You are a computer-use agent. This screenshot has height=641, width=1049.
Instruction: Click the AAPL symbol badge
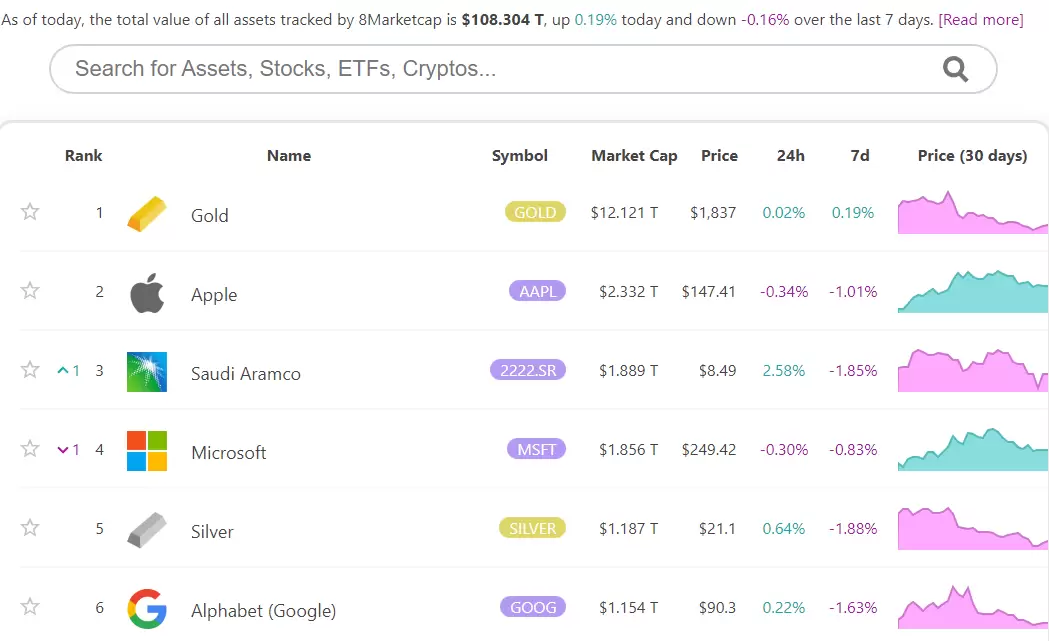pyautogui.click(x=537, y=291)
